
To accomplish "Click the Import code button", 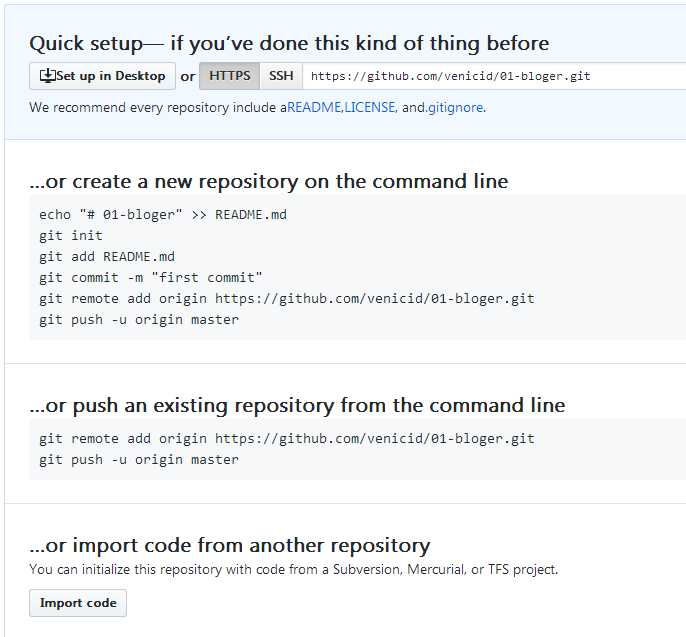I will pyautogui.click(x=78, y=603).
